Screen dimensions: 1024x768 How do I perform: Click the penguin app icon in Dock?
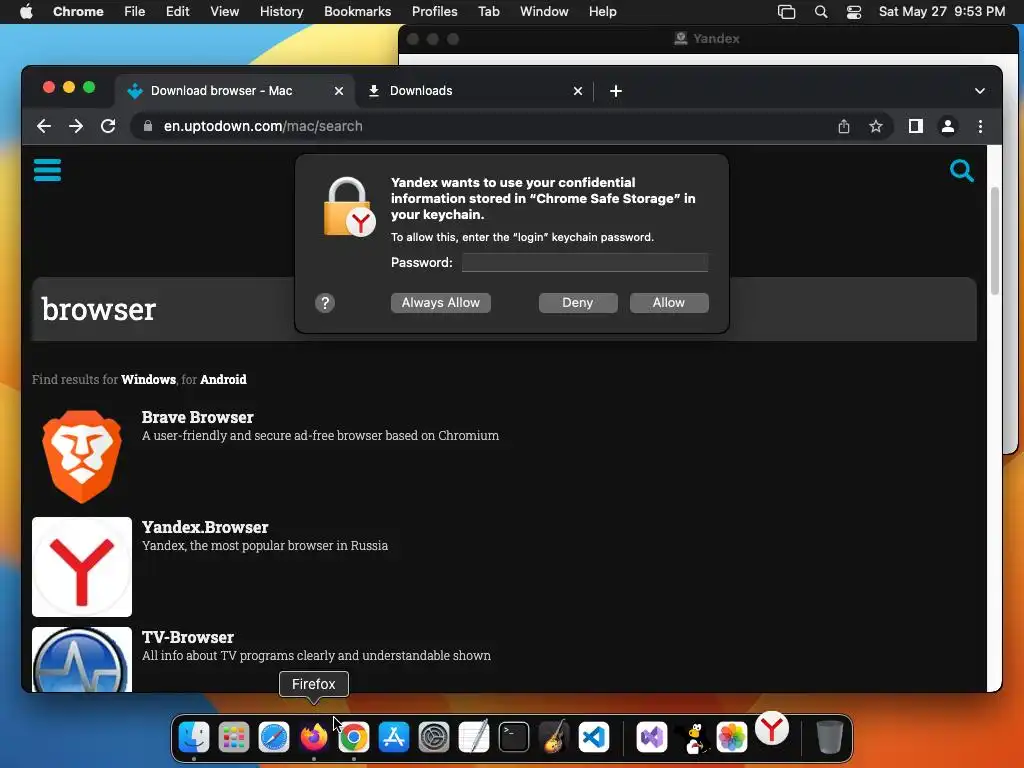[694, 738]
